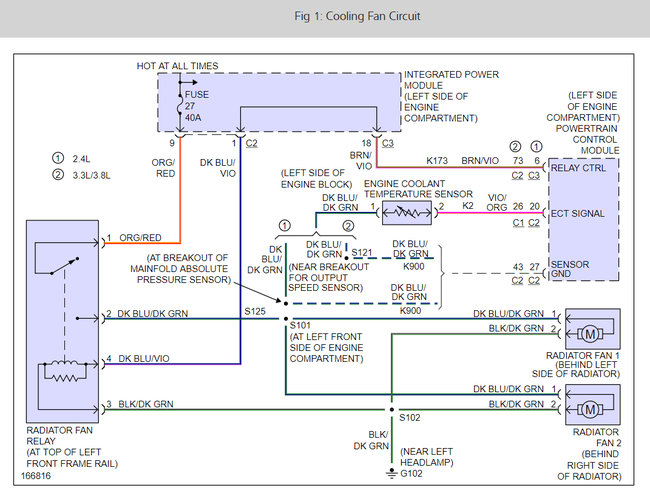Viewport: 650px width, 493px height.
Task: Click the '166816' diagram number
Action: (x=36, y=476)
